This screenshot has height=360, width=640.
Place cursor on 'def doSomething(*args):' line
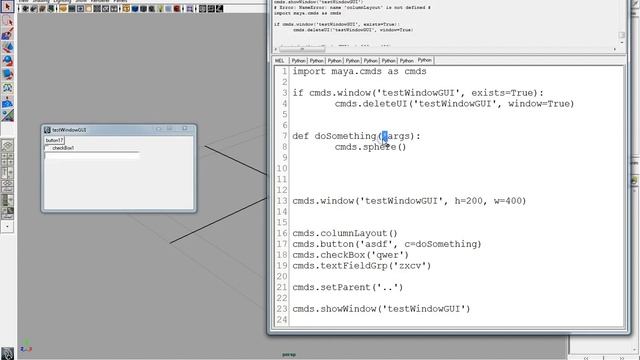coord(356,136)
